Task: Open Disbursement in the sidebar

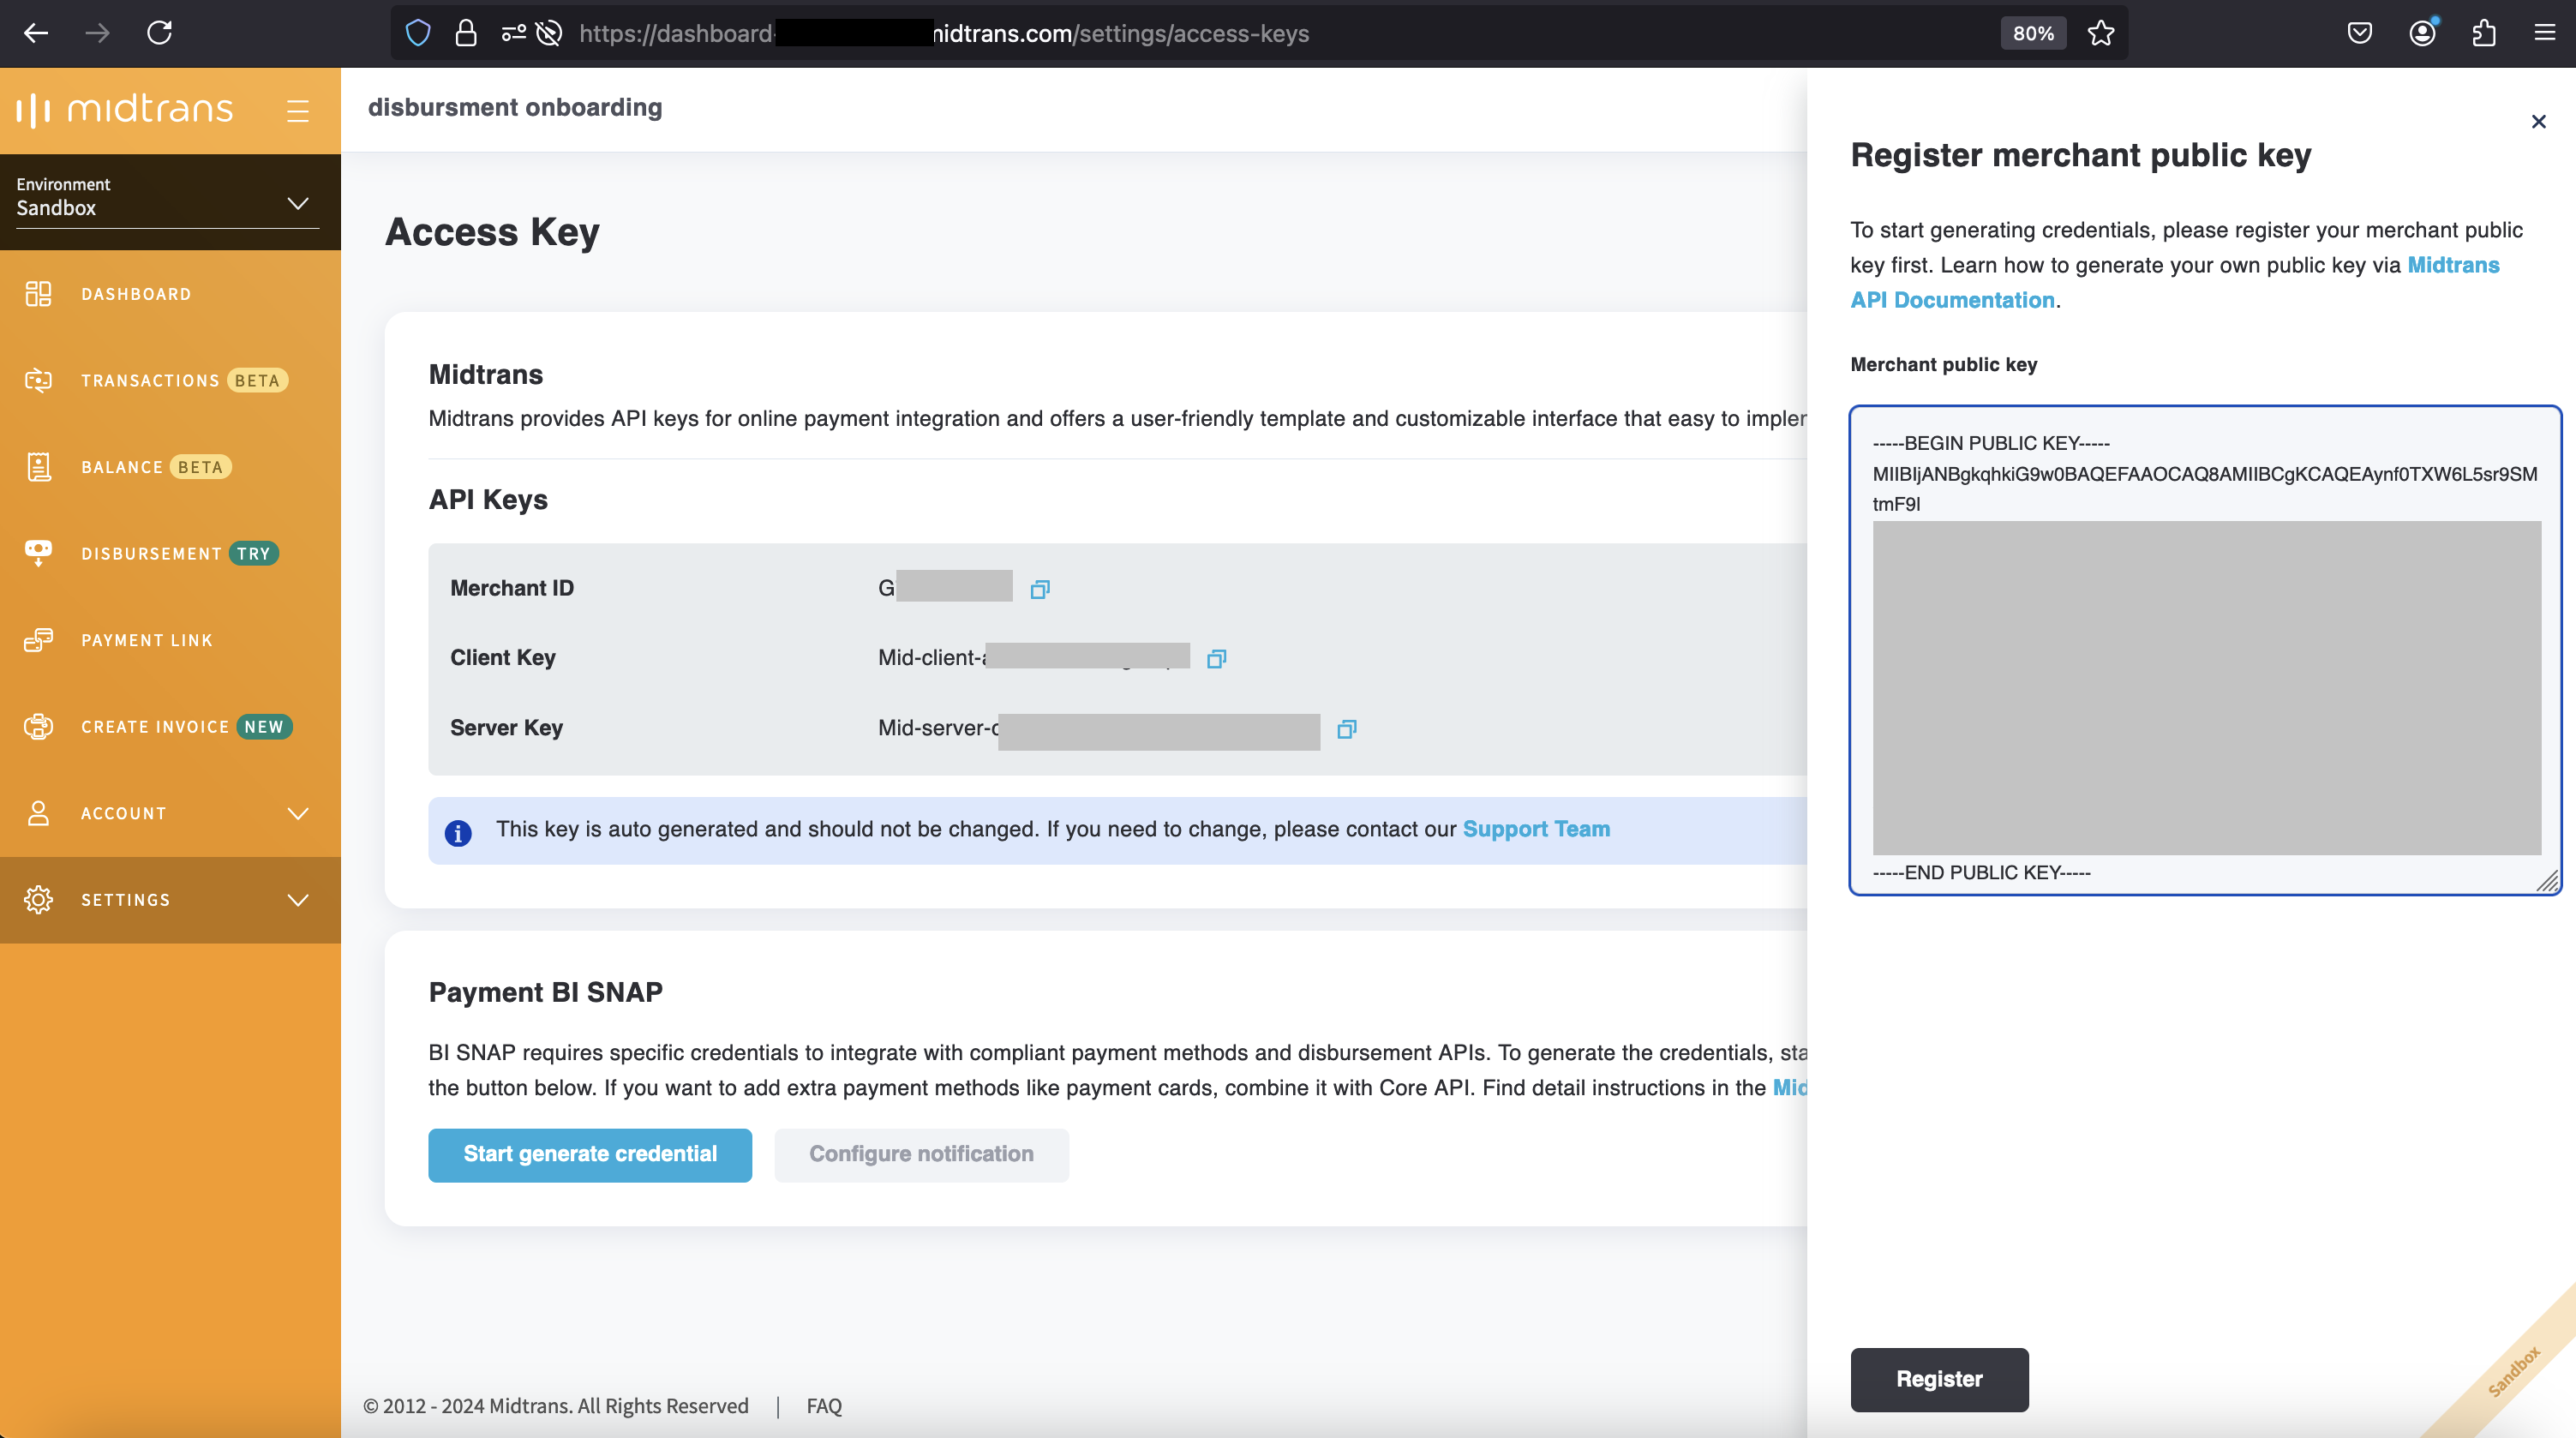Action: point(170,553)
